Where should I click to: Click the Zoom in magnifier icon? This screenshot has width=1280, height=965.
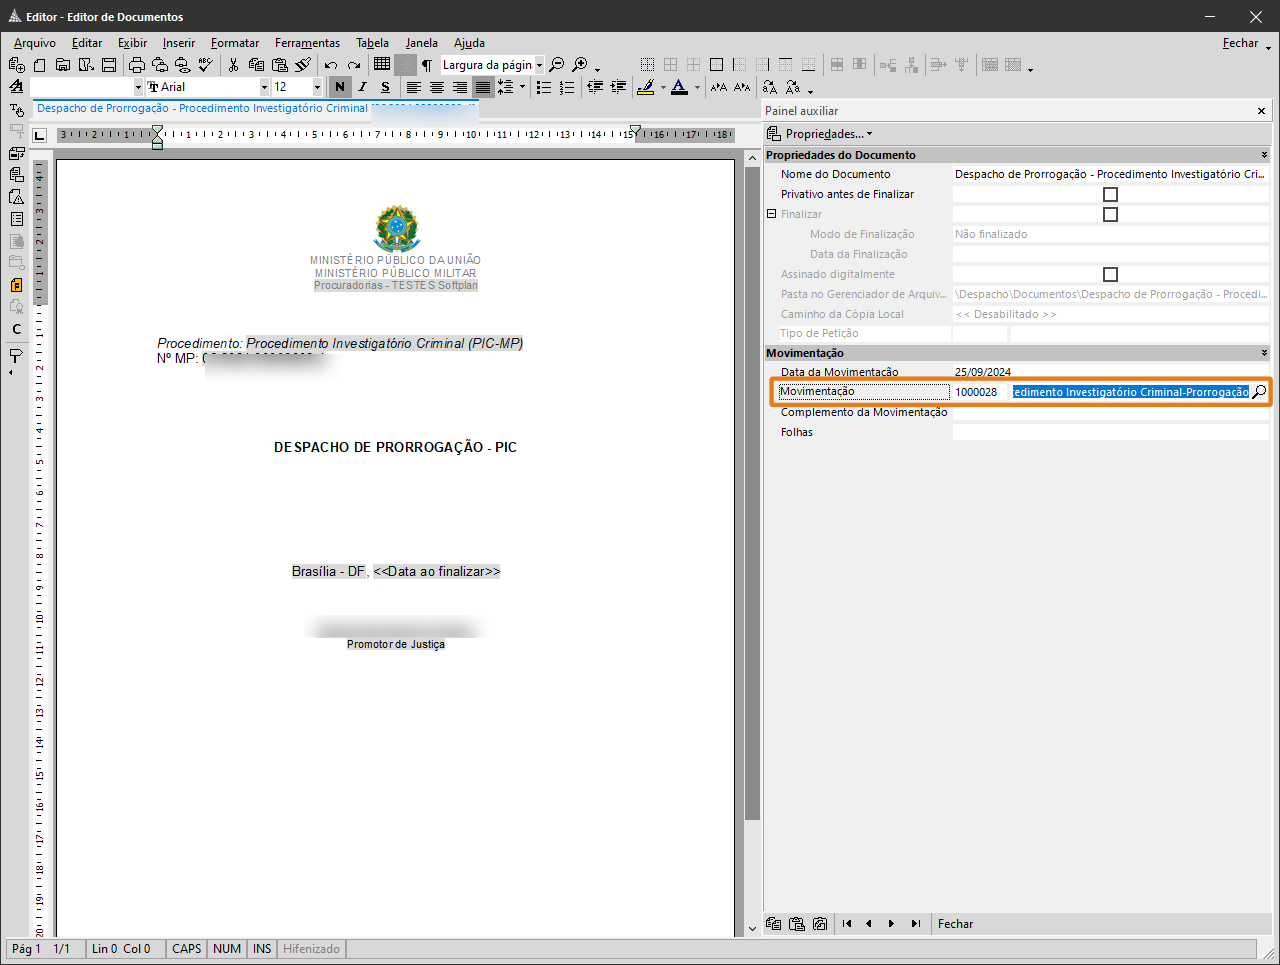[x=580, y=65]
